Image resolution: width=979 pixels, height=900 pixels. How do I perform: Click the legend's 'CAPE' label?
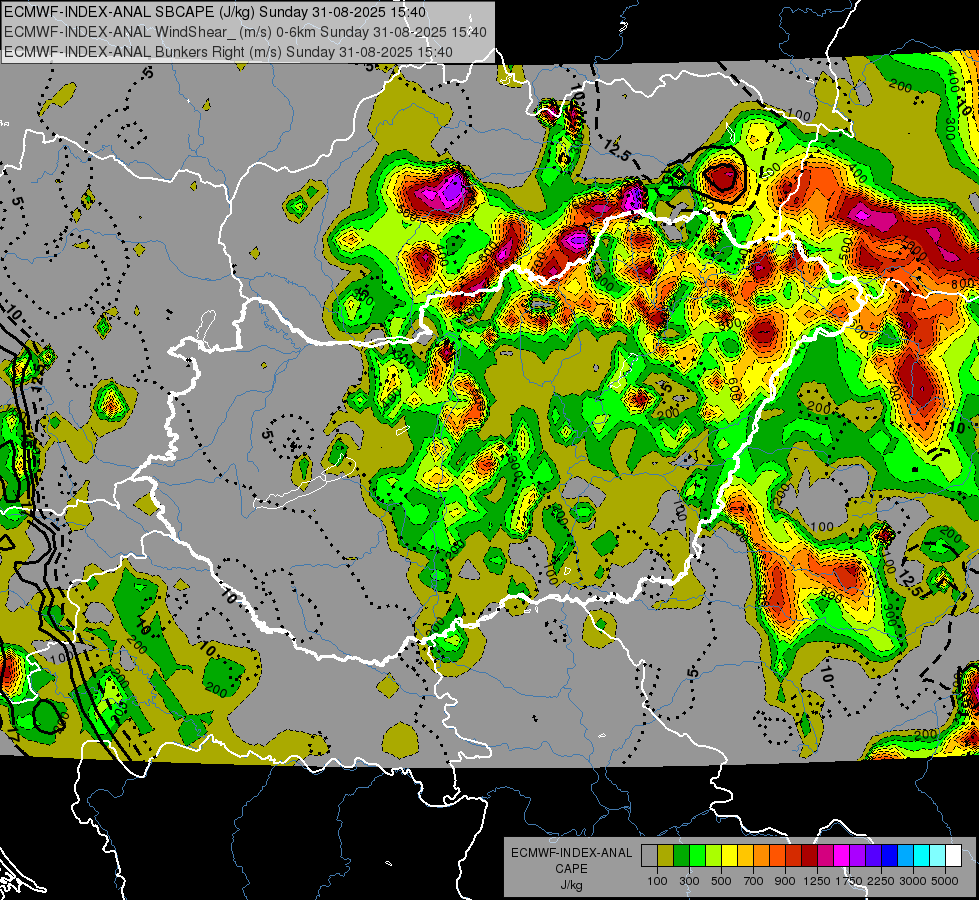click(x=571, y=869)
